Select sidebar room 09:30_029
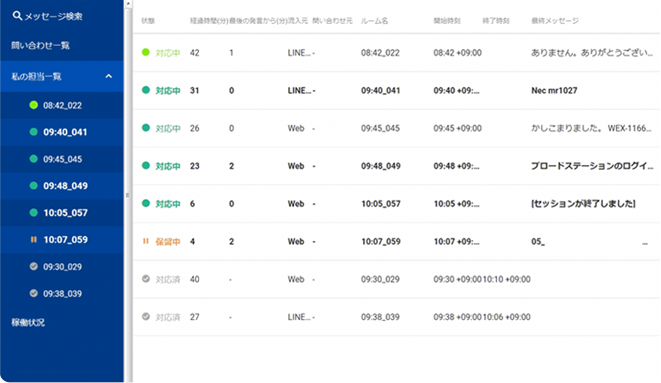The height and width of the screenshot is (383, 661). coord(62,267)
